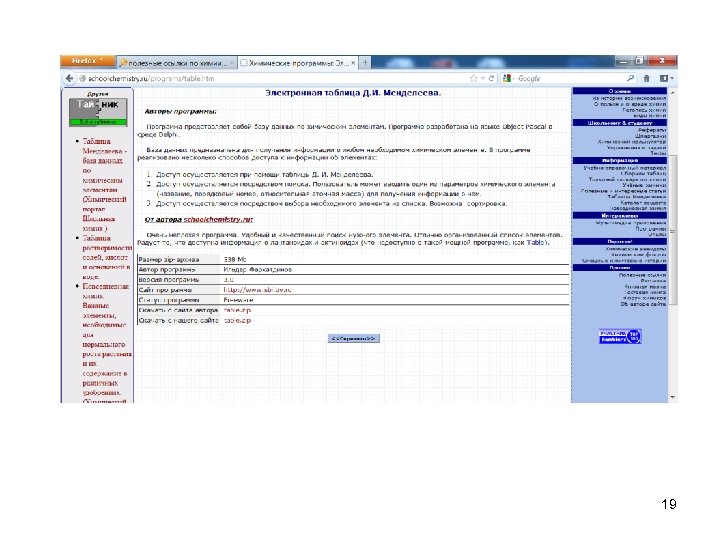
Task: Open 'Из истории возникновения' sidebar link
Action: pos(629,98)
